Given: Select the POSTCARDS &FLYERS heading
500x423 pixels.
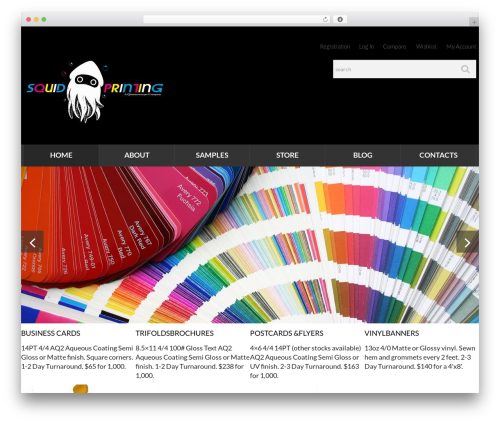Looking at the screenshot, I should point(287,333).
